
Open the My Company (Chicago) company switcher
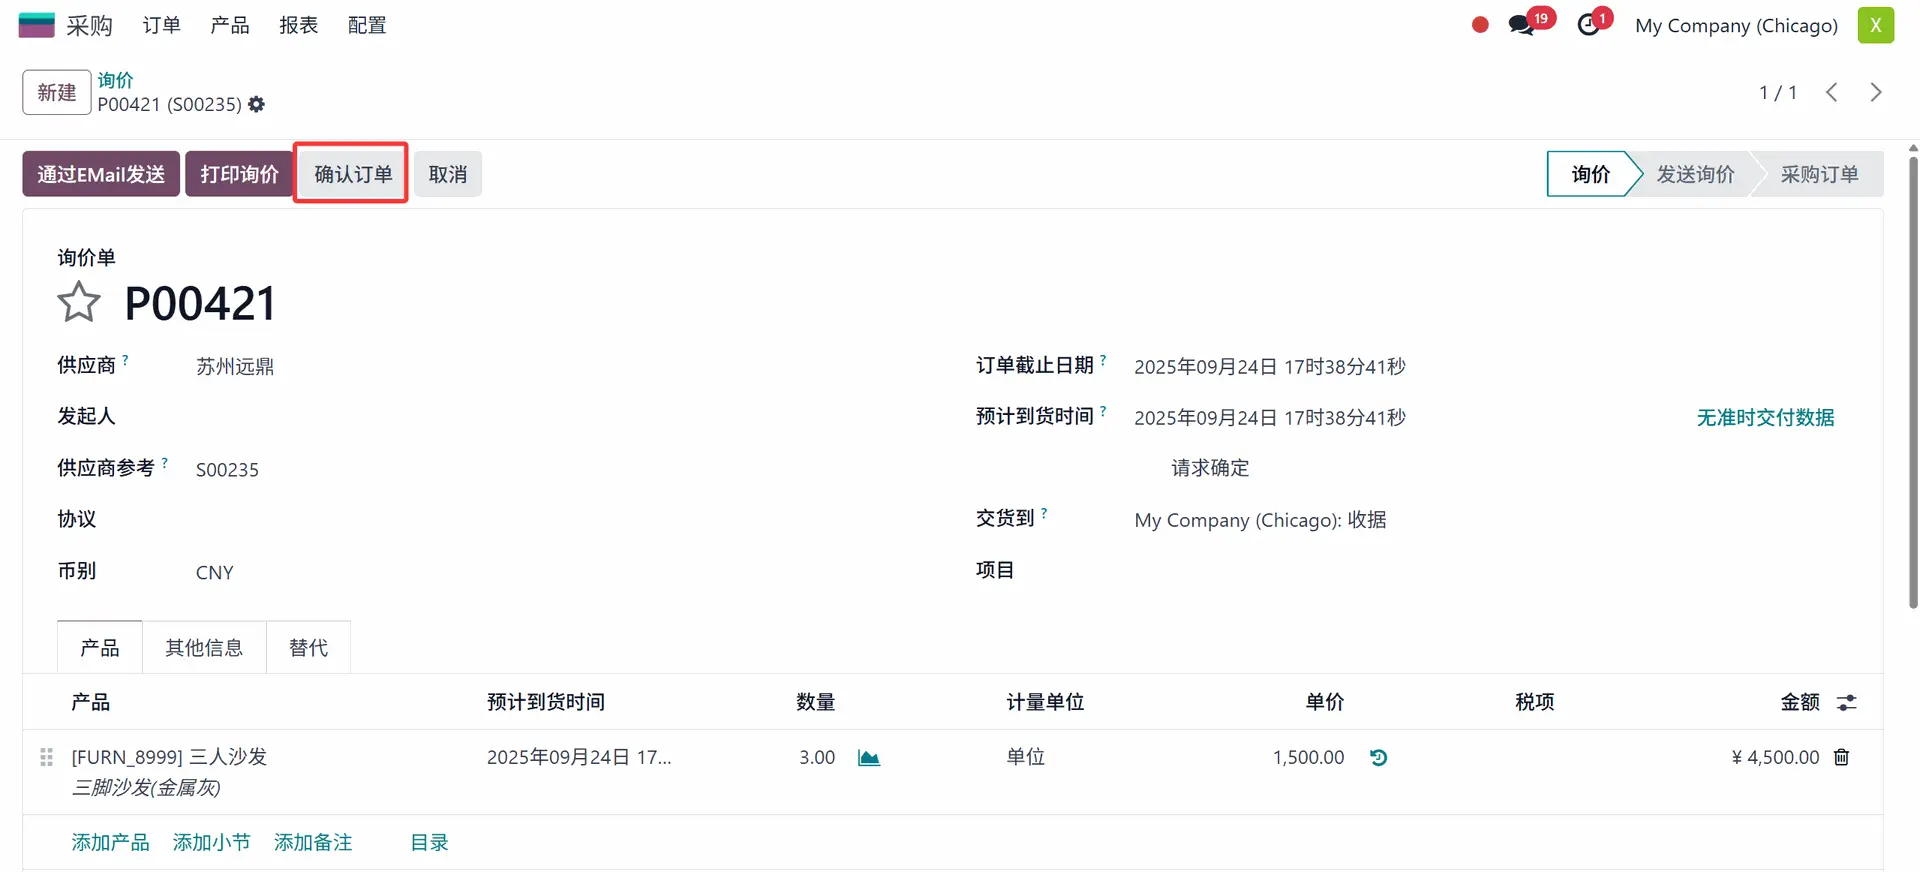[1736, 25]
